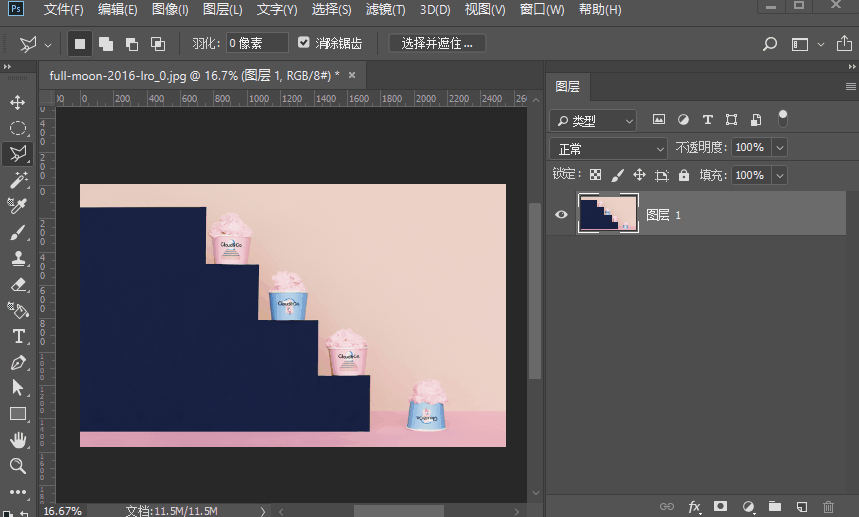The height and width of the screenshot is (517, 859).
Task: Select the Magic Wand tool
Action: click(18, 180)
